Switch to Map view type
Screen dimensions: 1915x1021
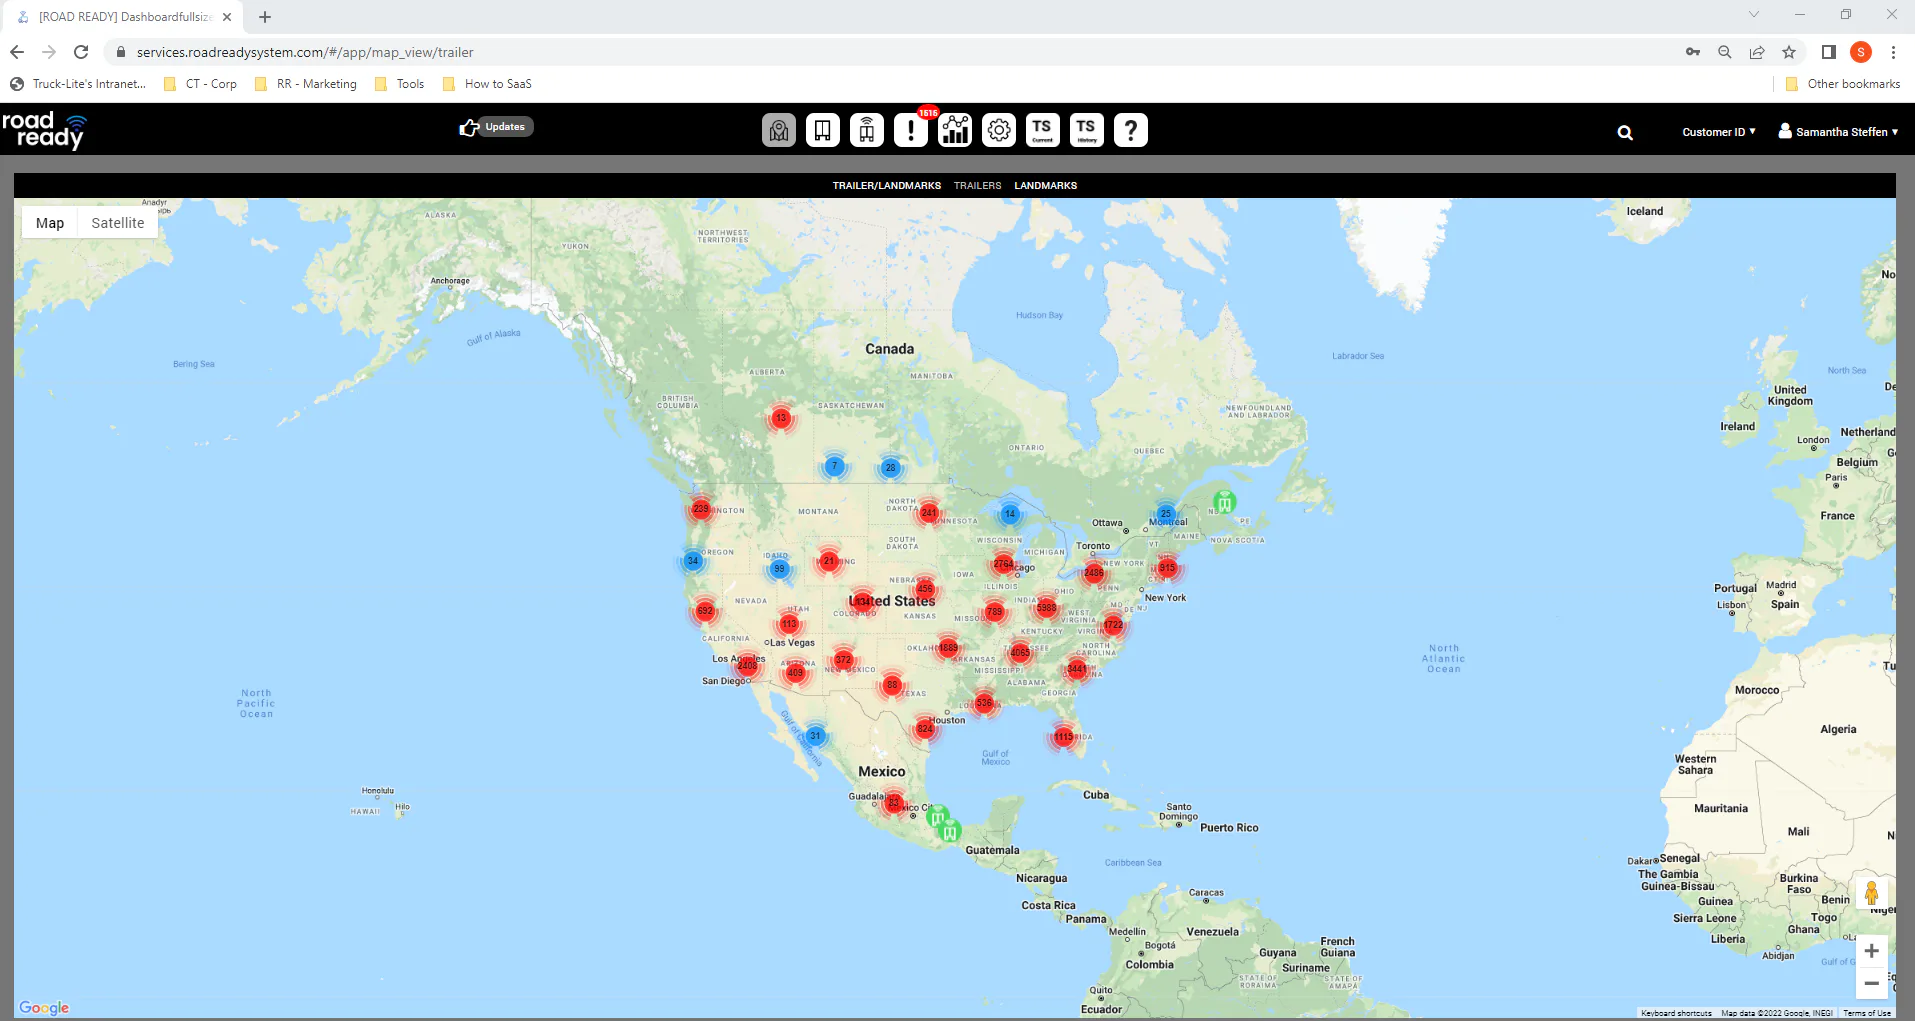tap(50, 223)
